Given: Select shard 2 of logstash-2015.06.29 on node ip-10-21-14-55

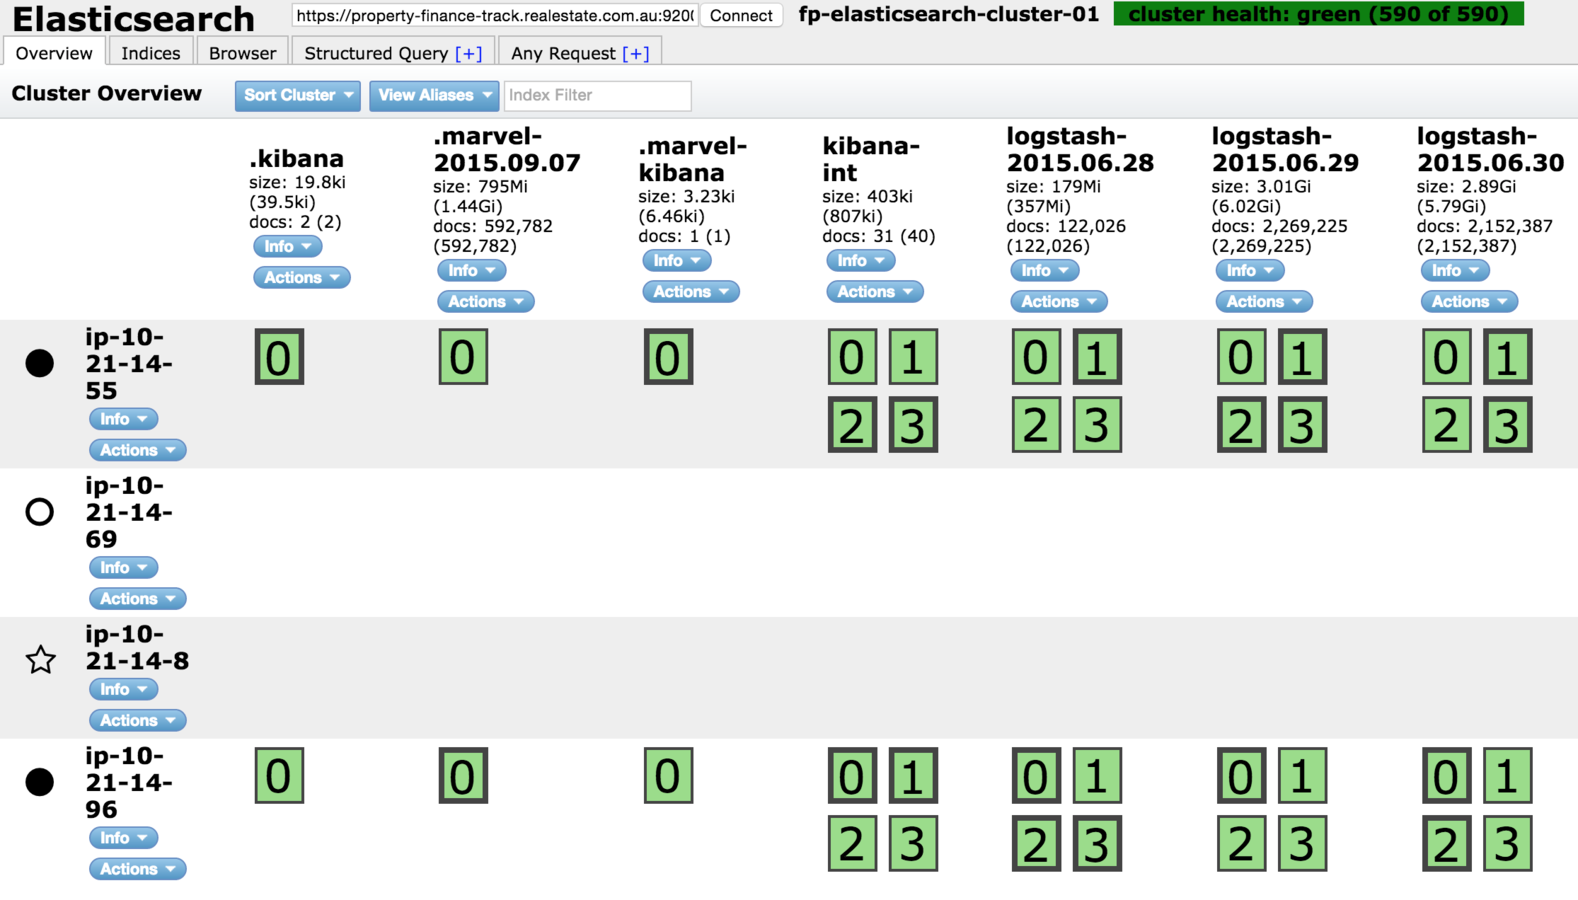Looking at the screenshot, I should point(1241,425).
